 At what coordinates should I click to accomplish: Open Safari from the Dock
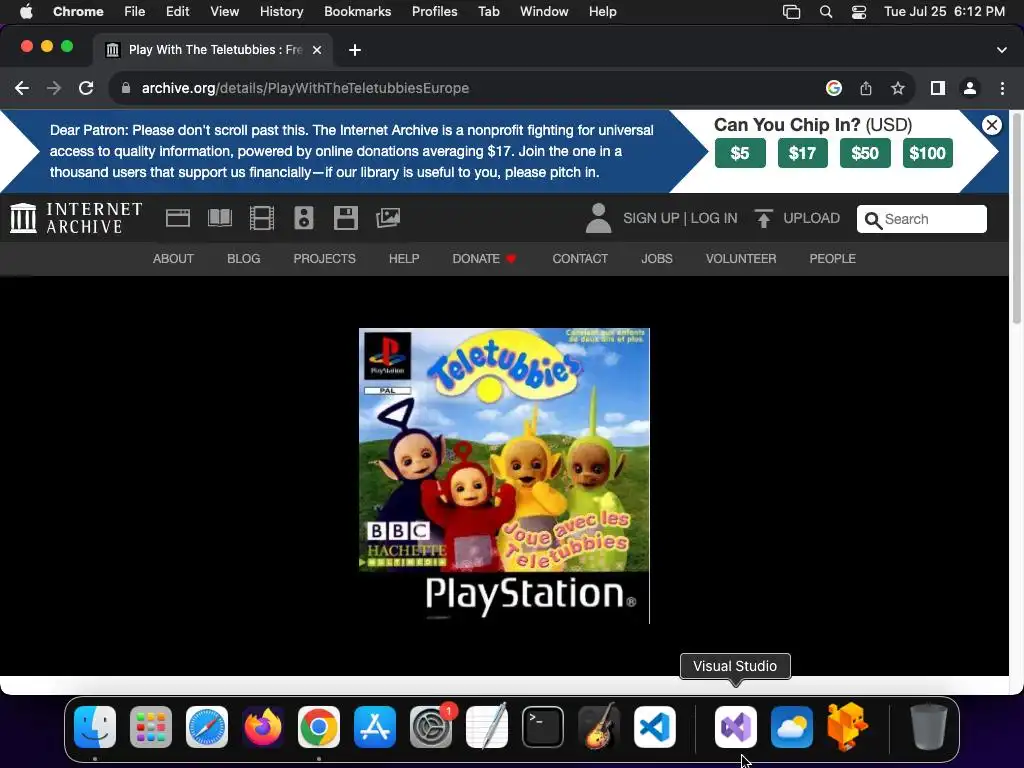pyautogui.click(x=207, y=727)
